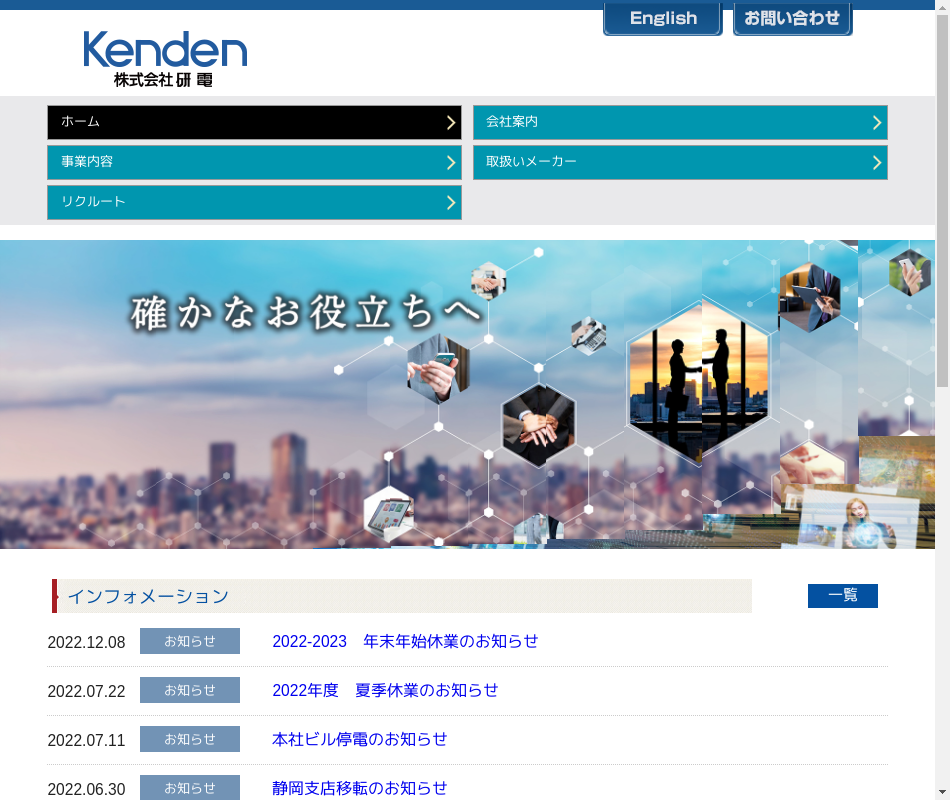Viewport: 950px width, 800px height.
Task: Click chevron arrow on リクルート menu
Action: click(x=451, y=202)
